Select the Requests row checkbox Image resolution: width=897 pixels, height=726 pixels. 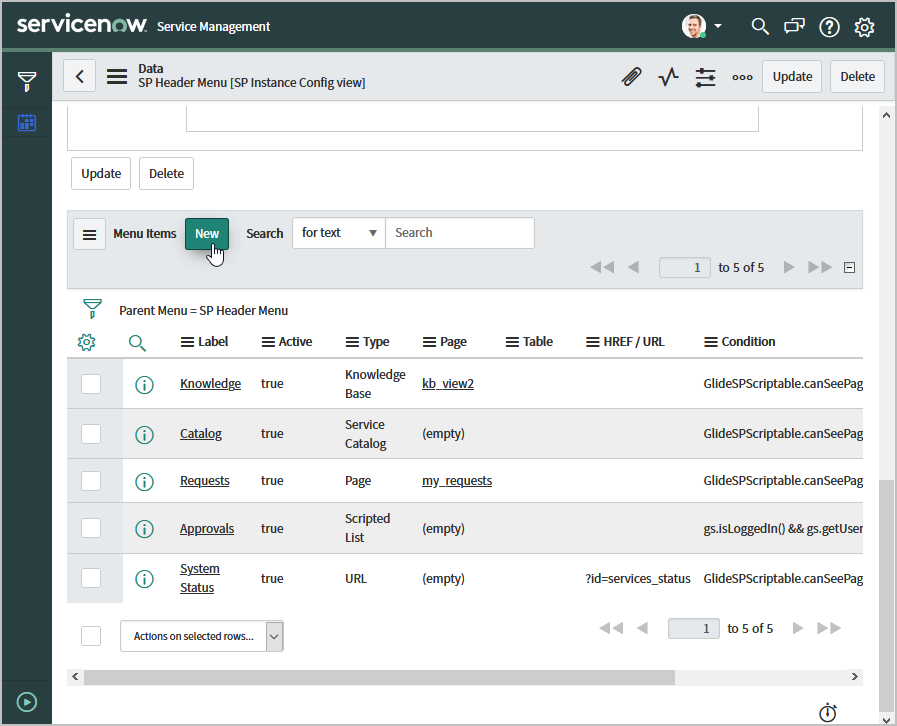coord(91,481)
